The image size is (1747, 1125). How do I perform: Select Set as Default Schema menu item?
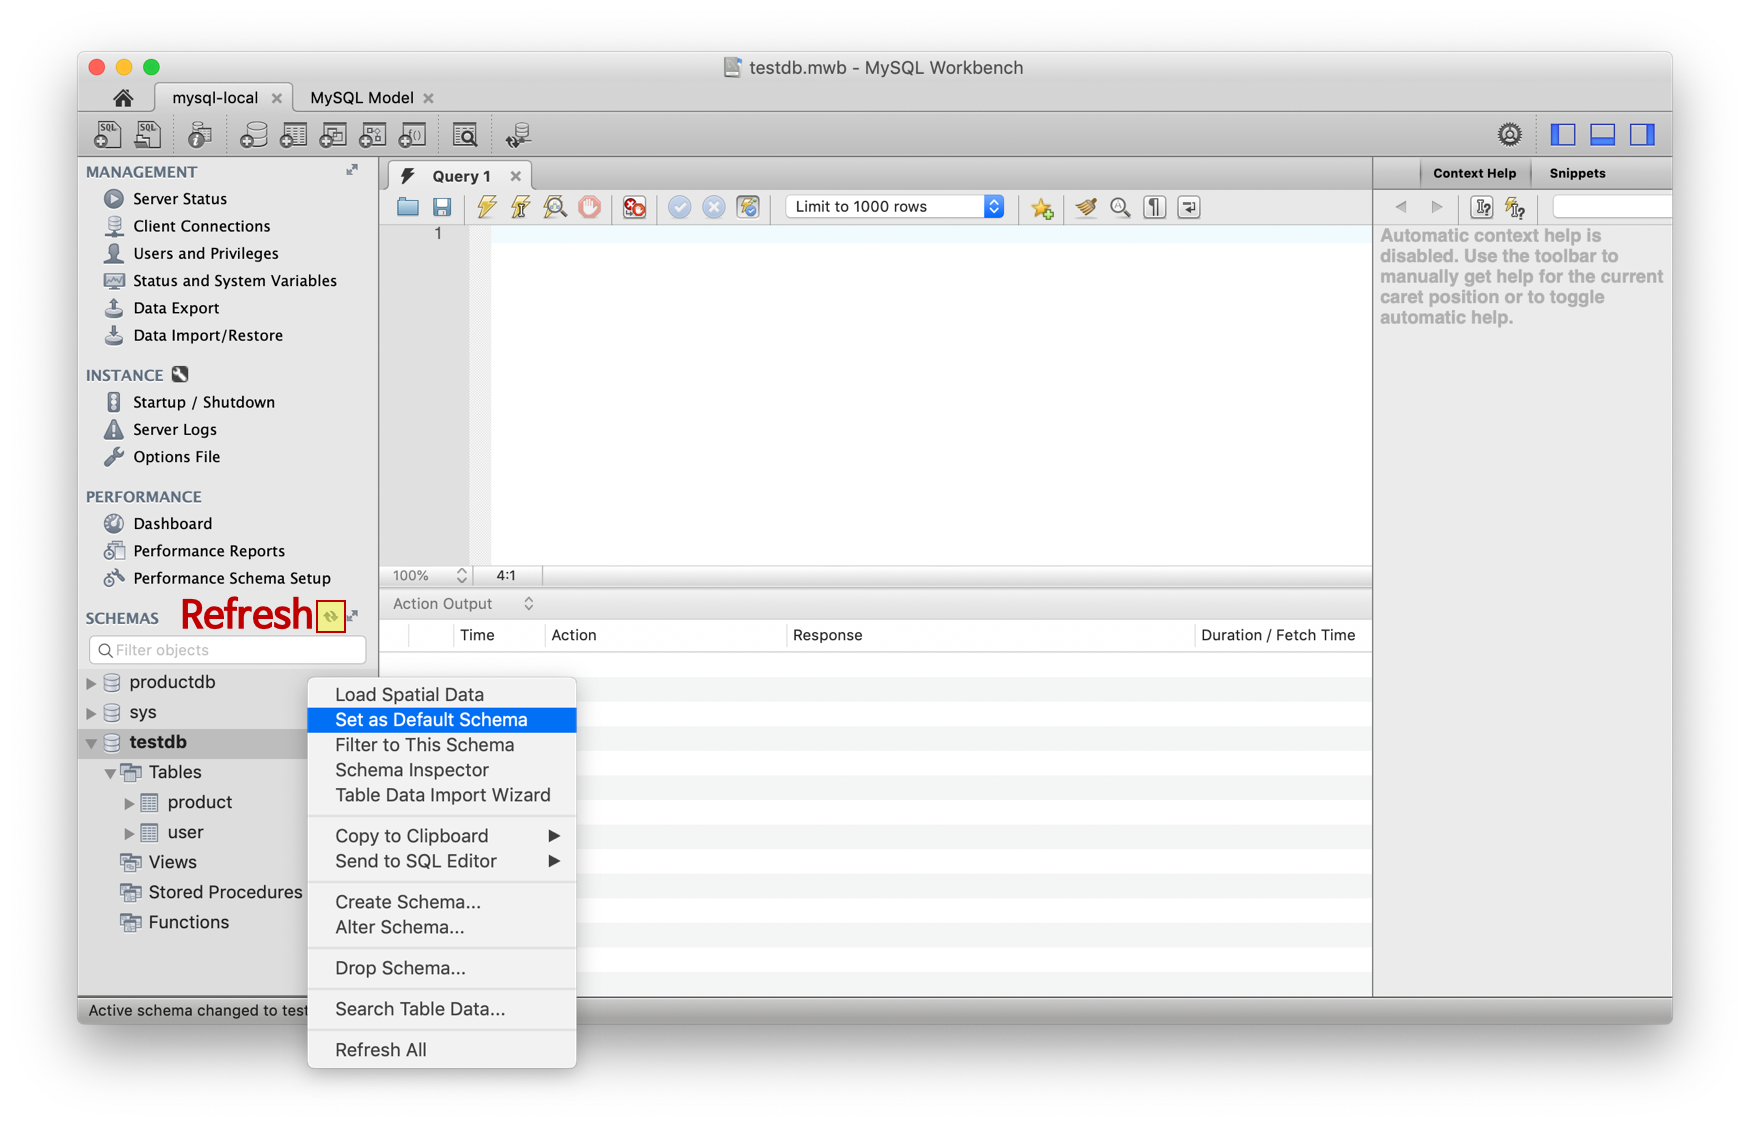(431, 720)
